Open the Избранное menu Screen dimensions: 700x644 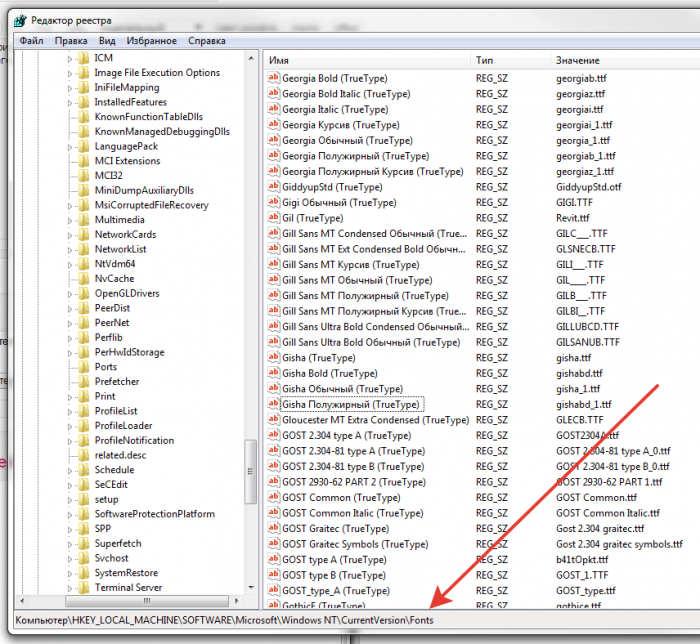coord(151,41)
